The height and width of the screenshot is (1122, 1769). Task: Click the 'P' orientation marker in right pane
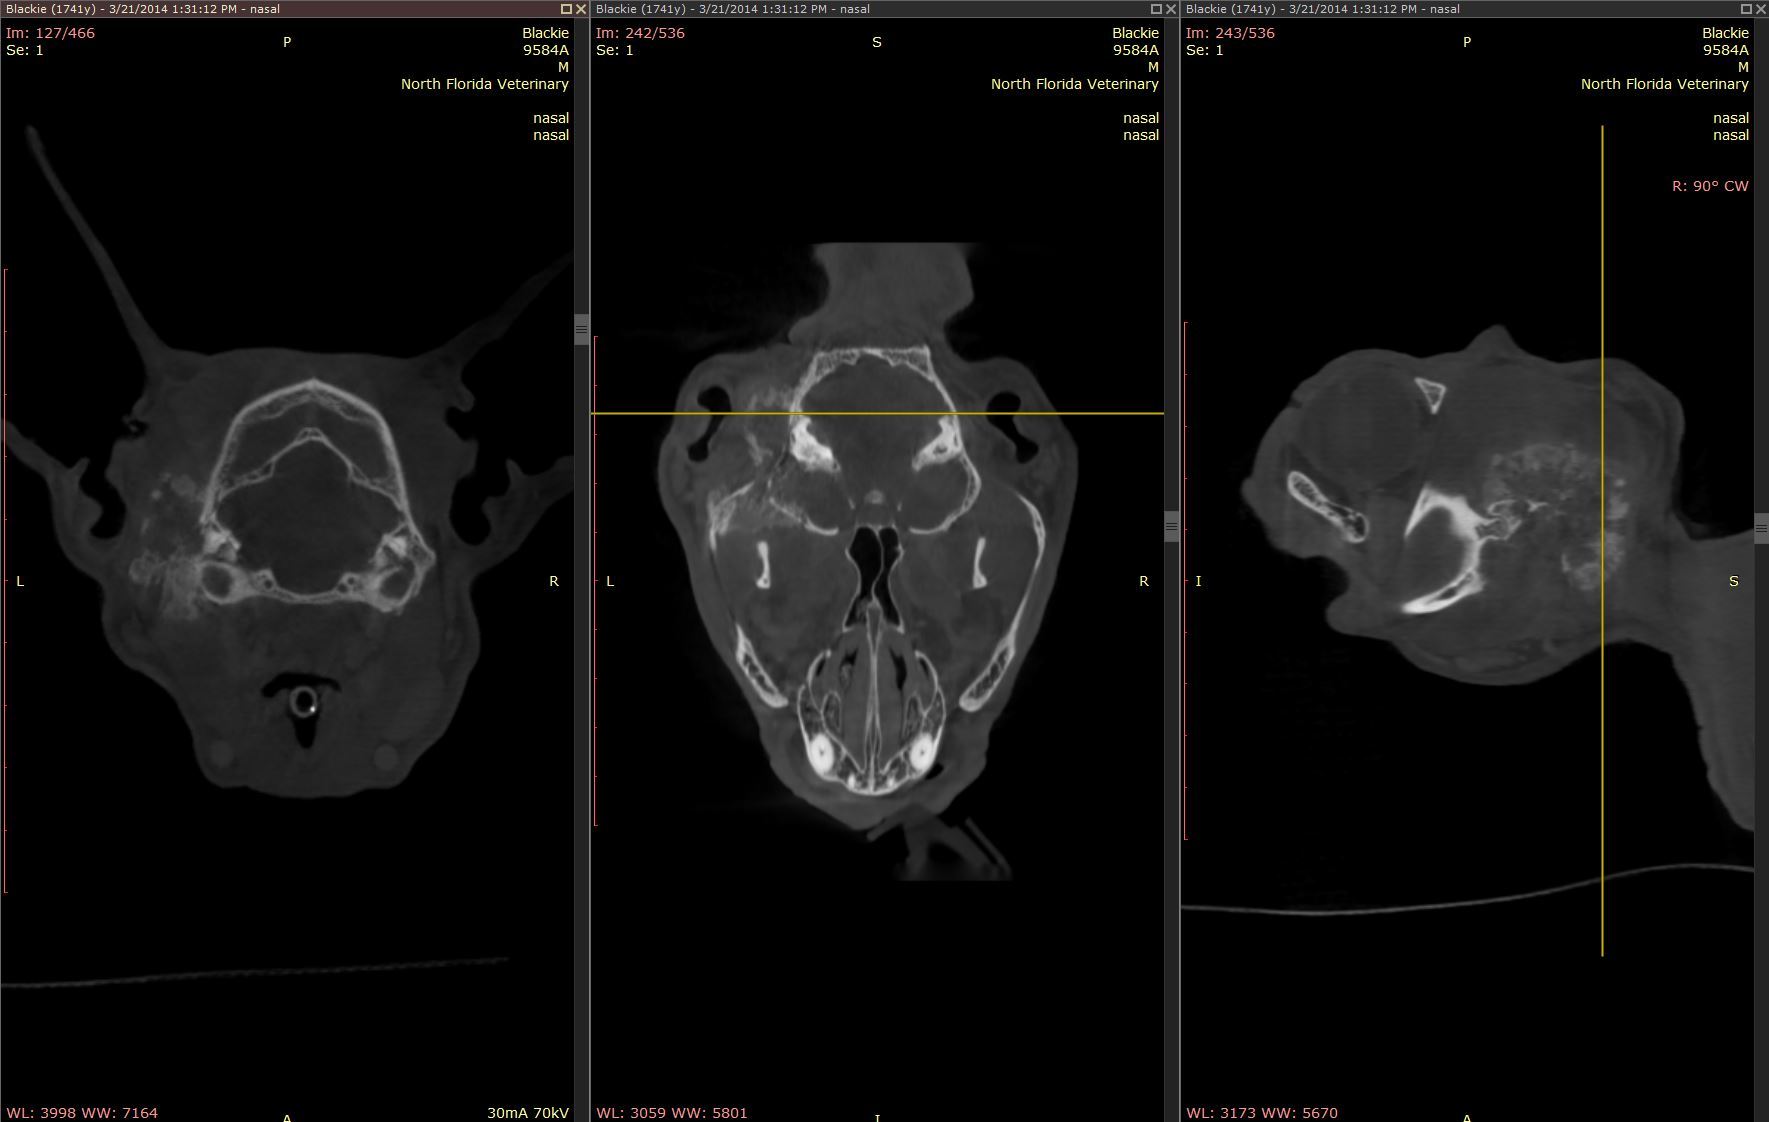(1467, 42)
